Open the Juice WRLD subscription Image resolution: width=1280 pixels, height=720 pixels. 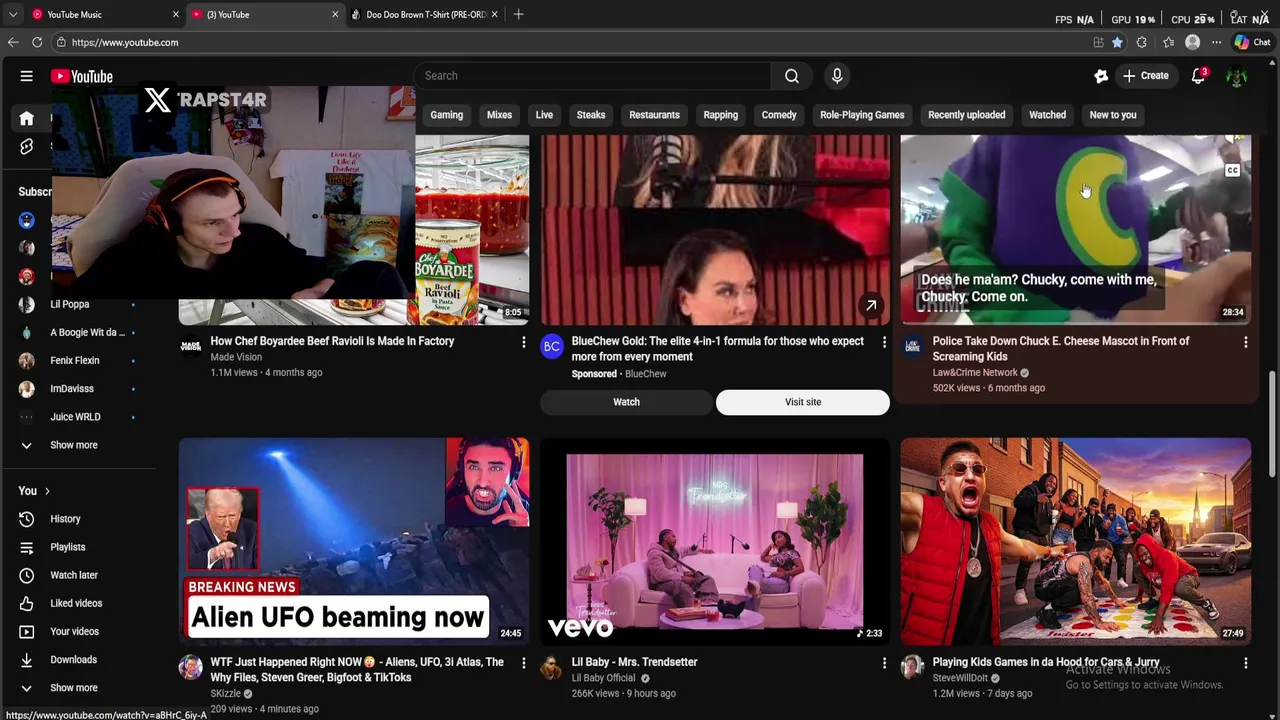77,416
